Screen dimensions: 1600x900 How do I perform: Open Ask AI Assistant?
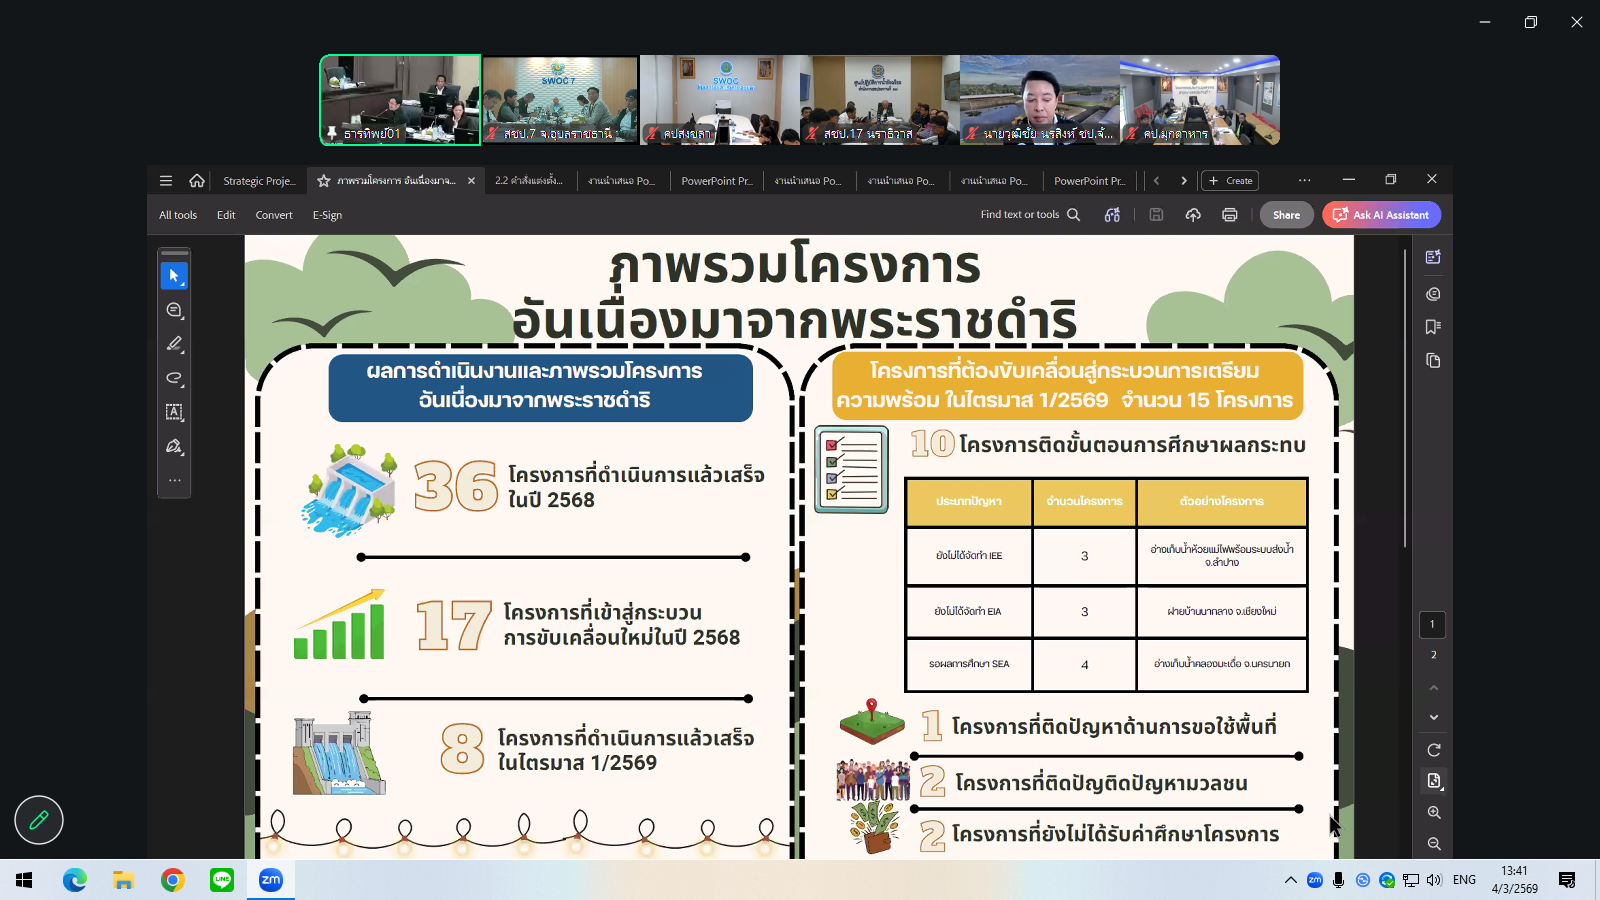coord(1381,215)
